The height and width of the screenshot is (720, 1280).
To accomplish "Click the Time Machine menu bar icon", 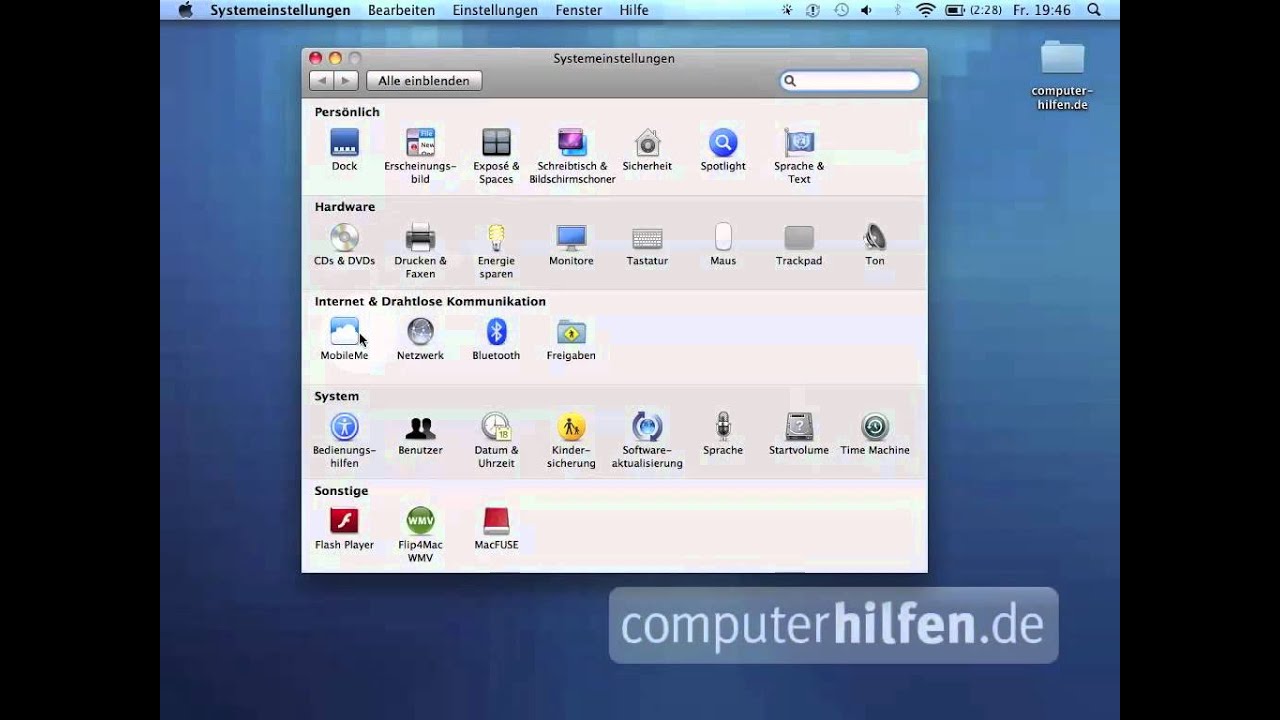I will click(841, 10).
